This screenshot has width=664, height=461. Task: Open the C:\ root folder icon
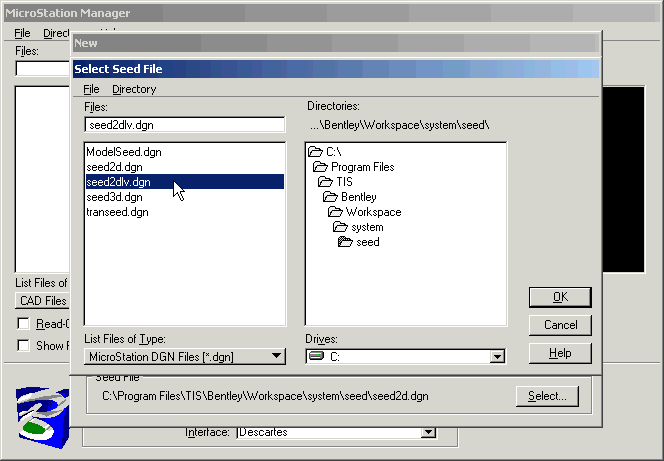point(315,152)
